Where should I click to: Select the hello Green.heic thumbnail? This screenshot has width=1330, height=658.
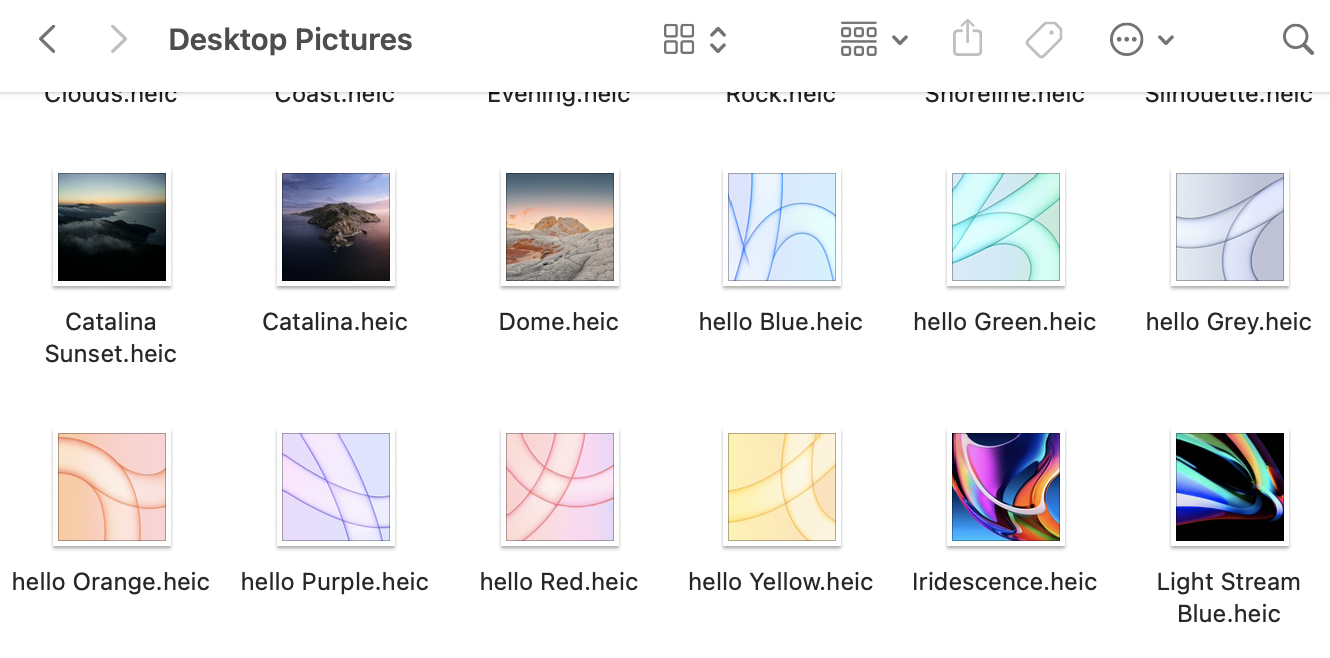(x=1005, y=227)
